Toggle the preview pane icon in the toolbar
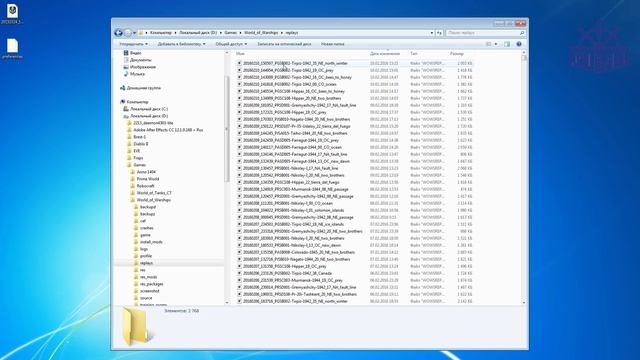This screenshot has height=360, width=640. click(x=507, y=44)
